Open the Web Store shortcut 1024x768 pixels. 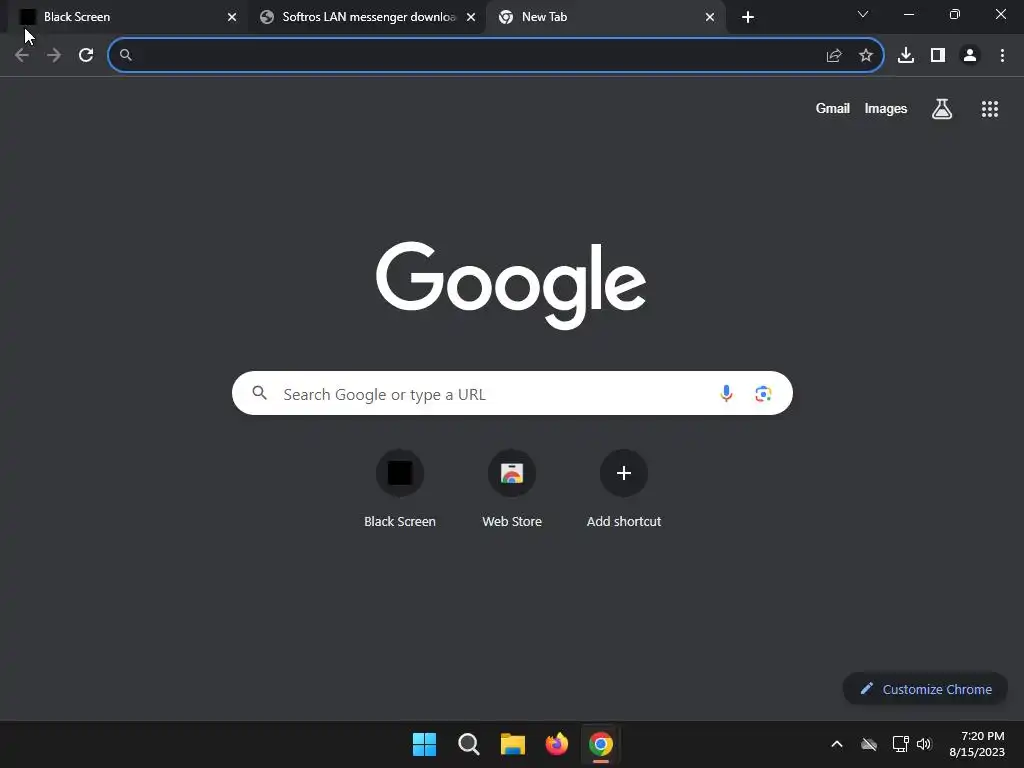click(x=512, y=489)
